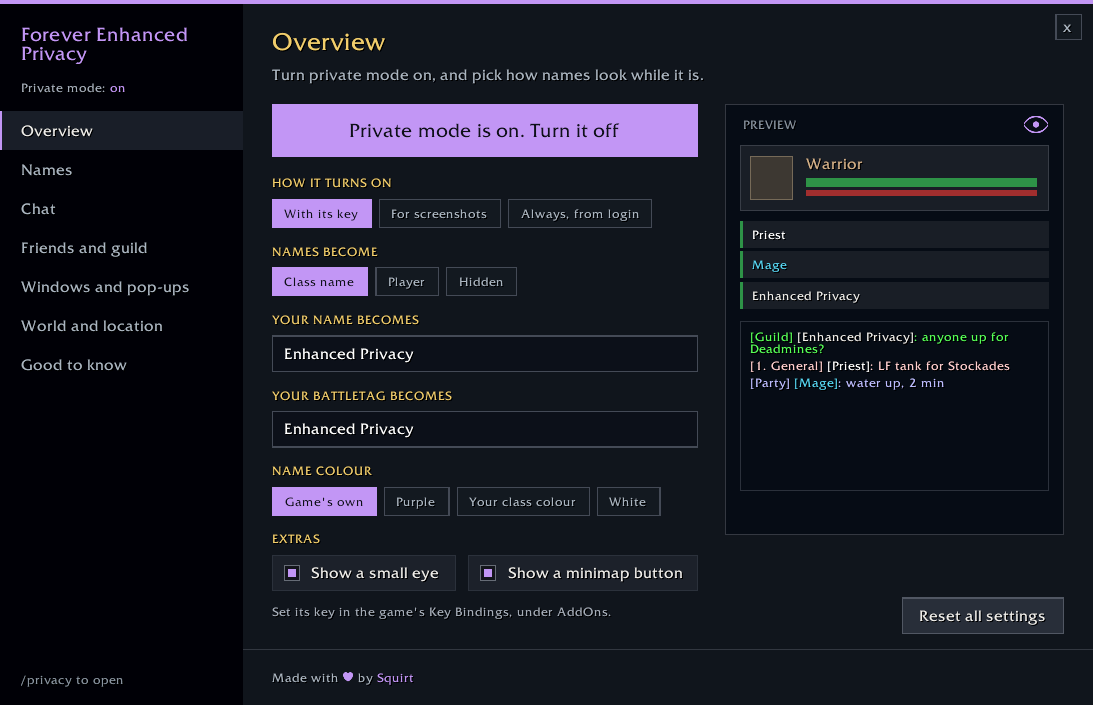Open Windows and pop-ups settings
Screen dimensions: 1093x705
[121, 287]
